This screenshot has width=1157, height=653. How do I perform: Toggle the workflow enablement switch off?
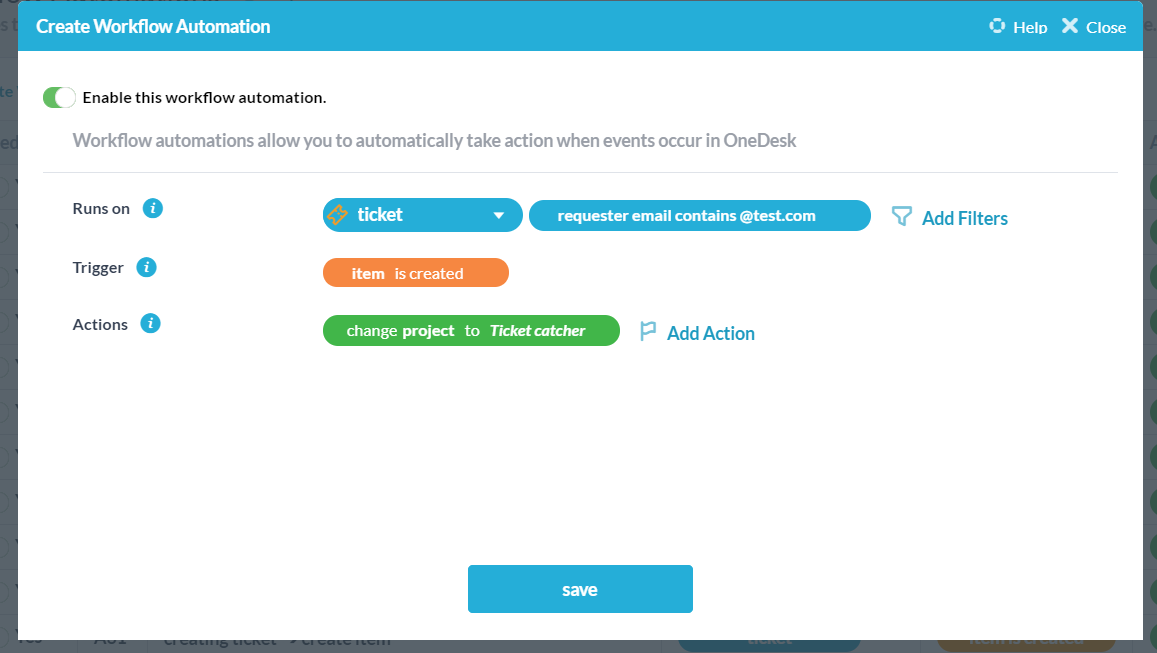pyautogui.click(x=59, y=97)
